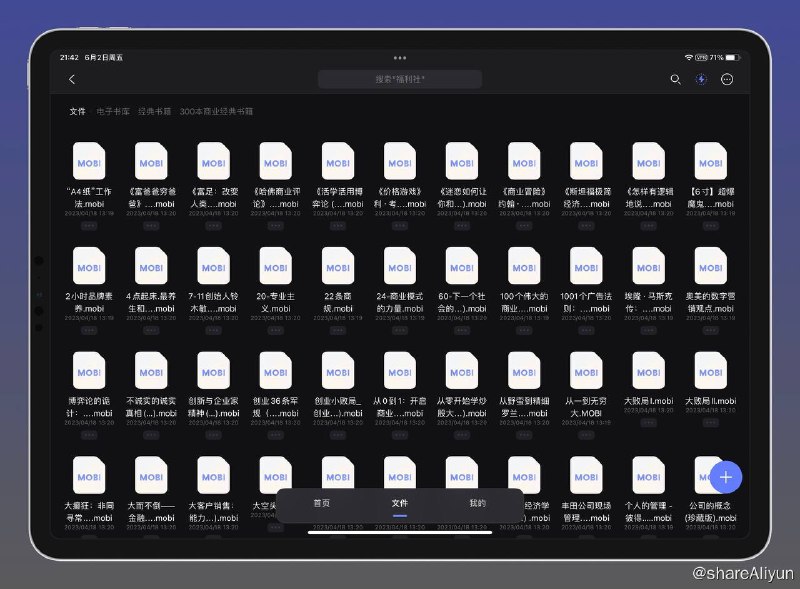Open the 我的 tab
800x589 pixels.
476,503
